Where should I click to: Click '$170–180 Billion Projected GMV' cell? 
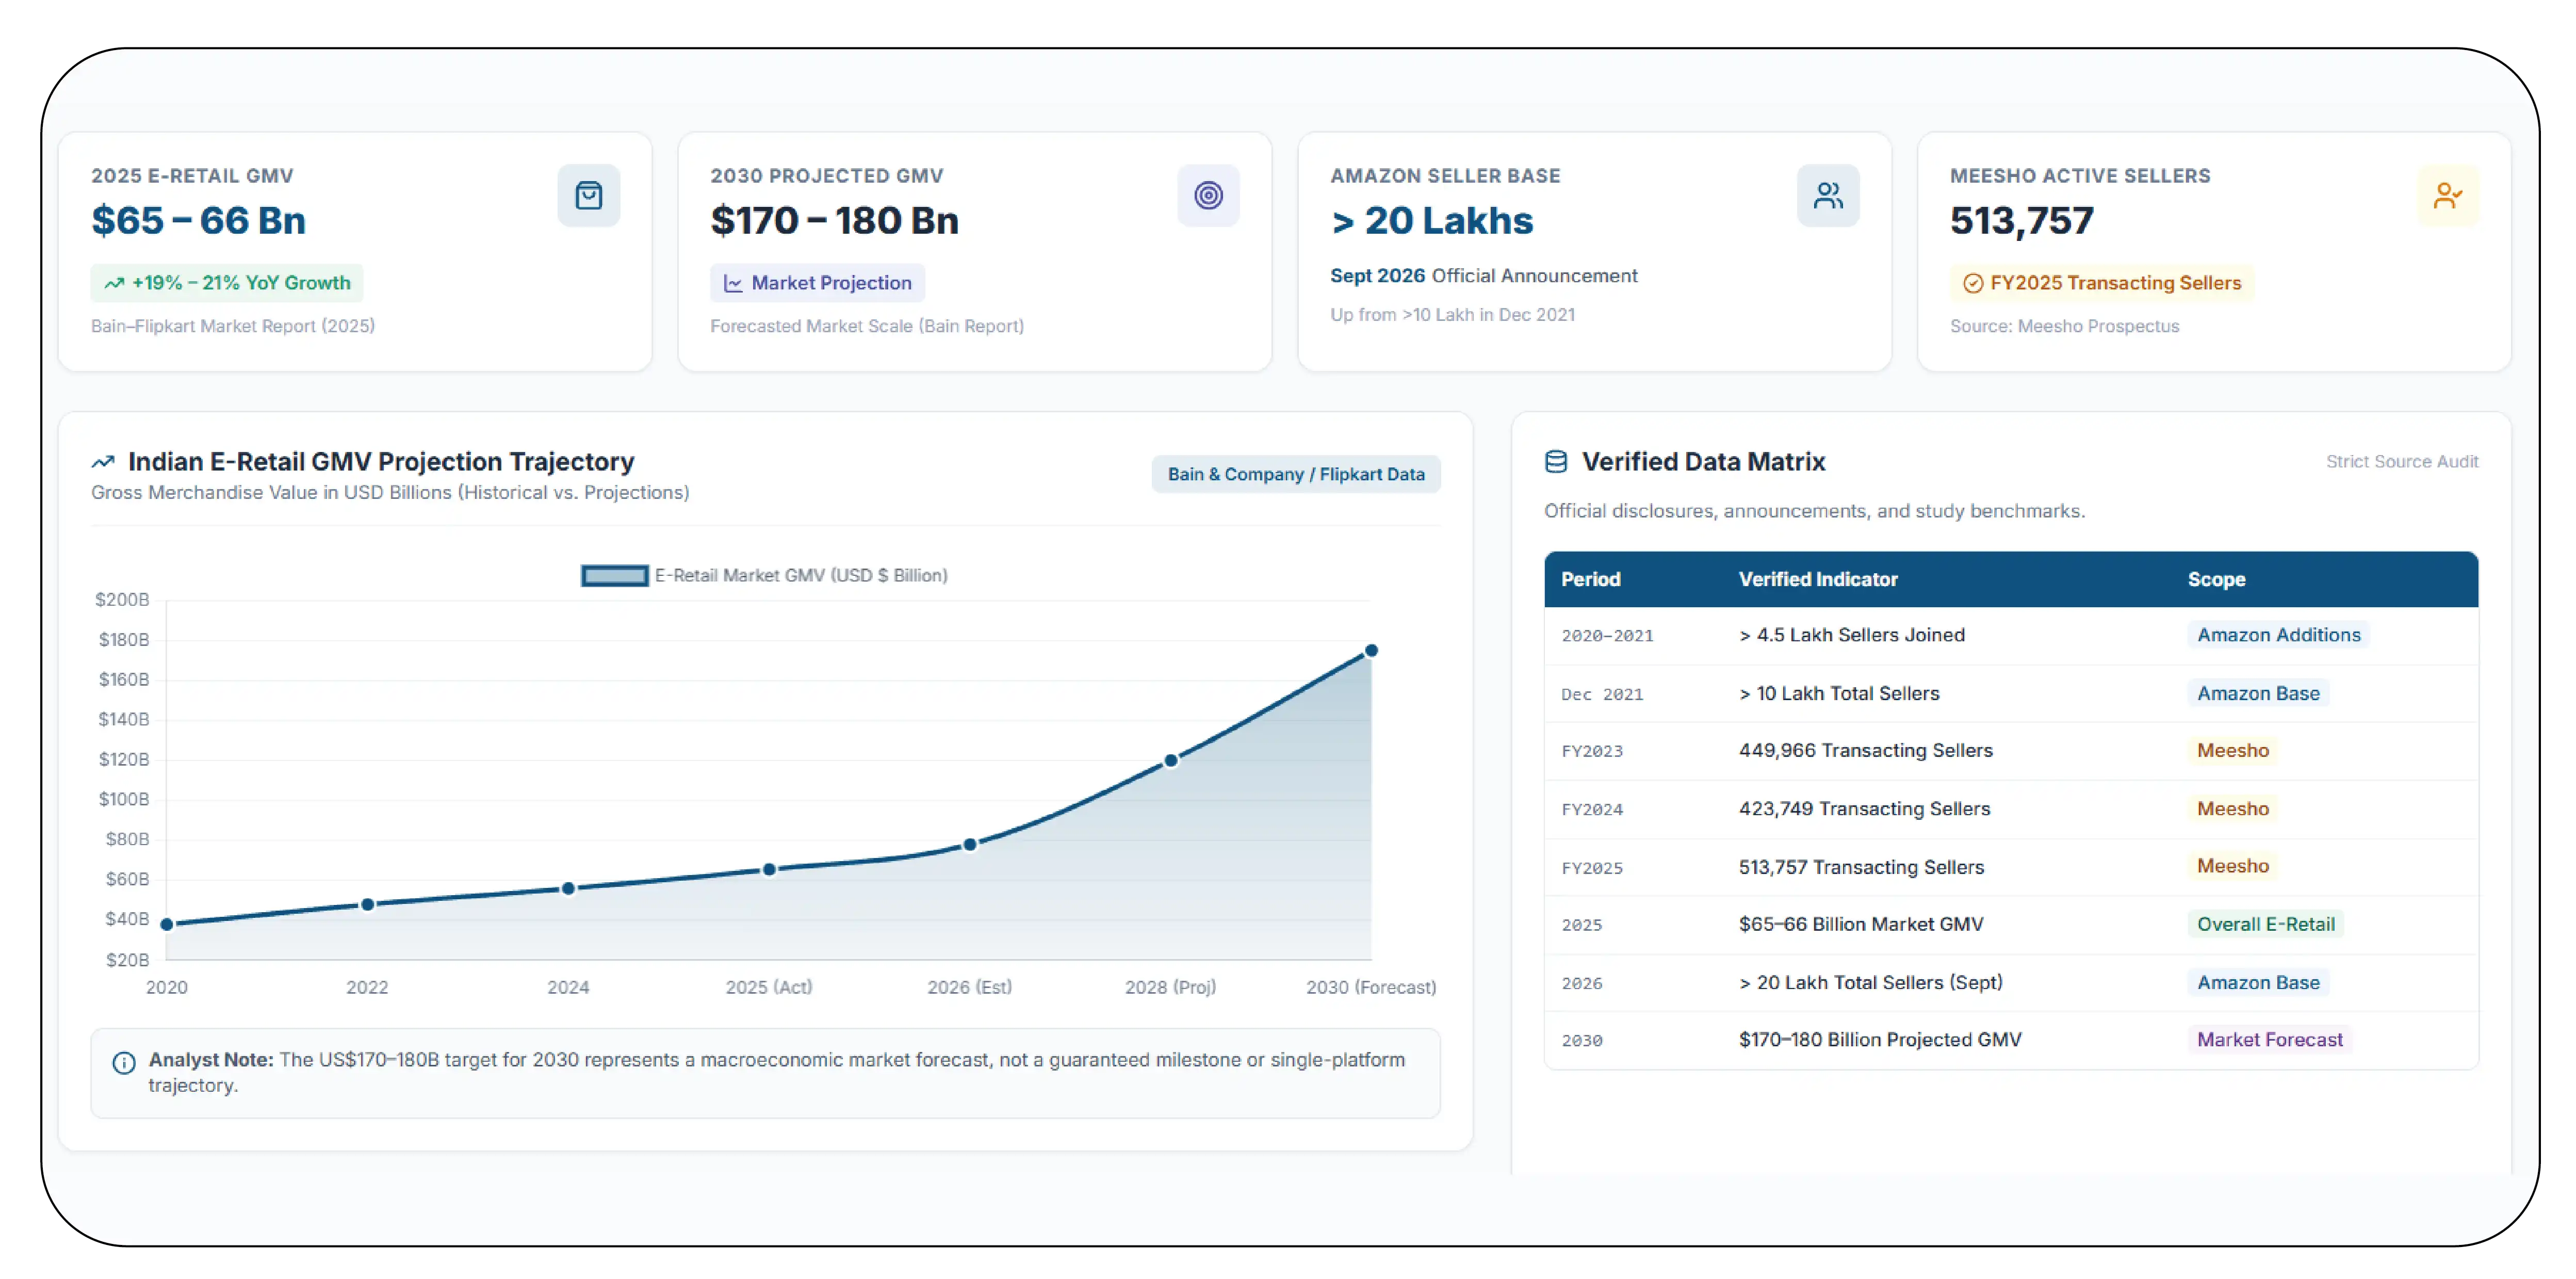(x=1879, y=1039)
